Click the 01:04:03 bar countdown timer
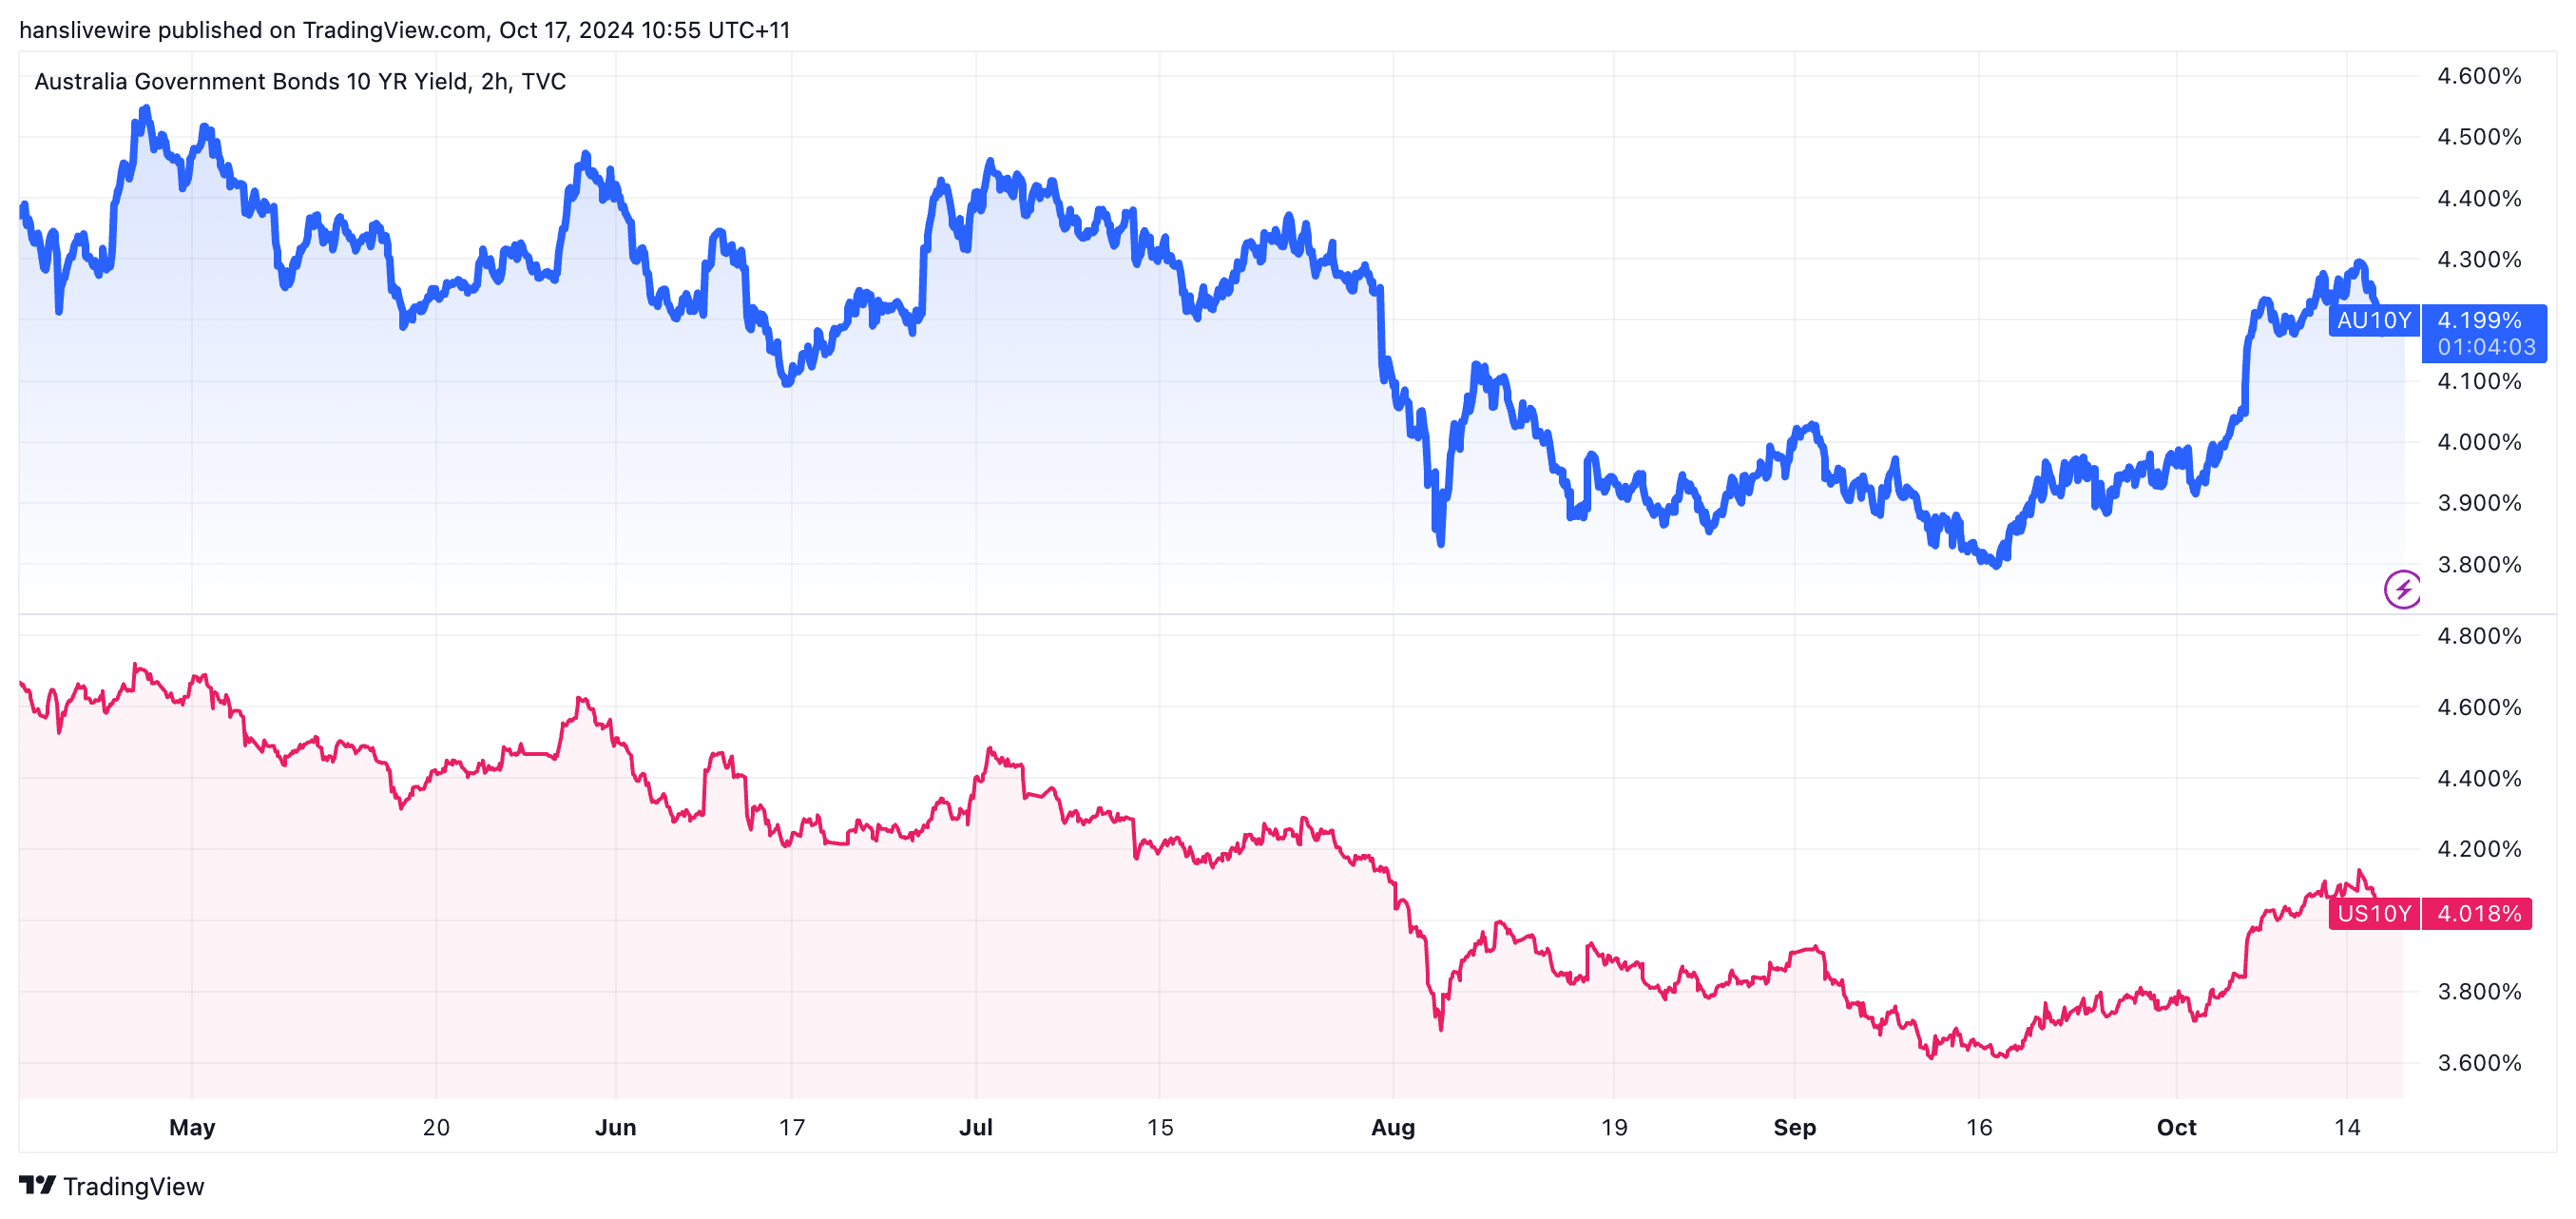2576x1219 pixels. click(2486, 347)
